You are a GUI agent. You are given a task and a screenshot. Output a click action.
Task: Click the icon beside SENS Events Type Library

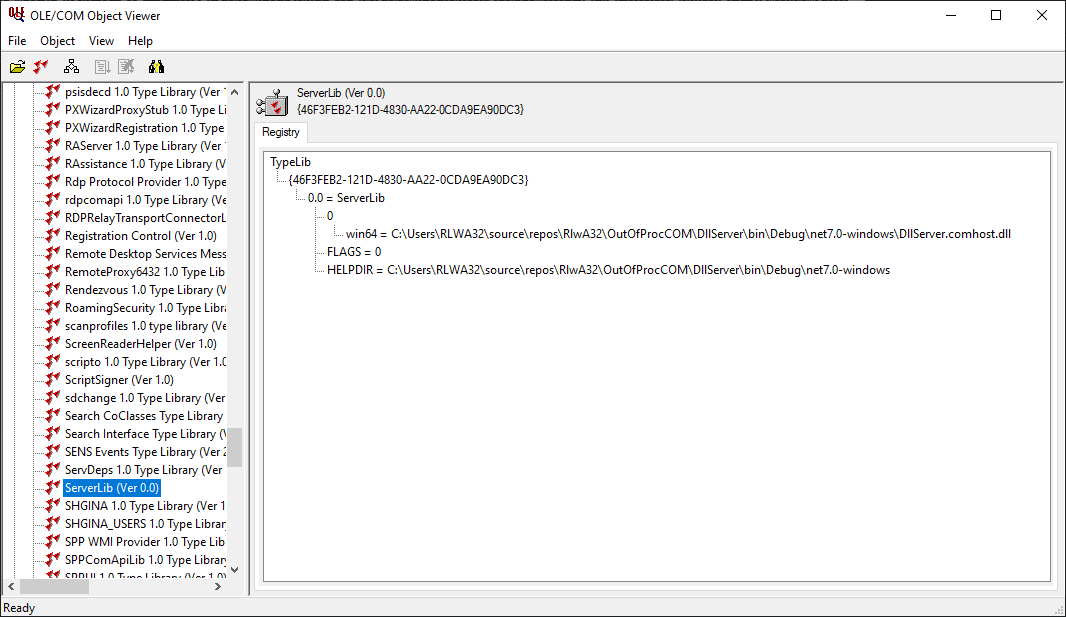click(53, 452)
